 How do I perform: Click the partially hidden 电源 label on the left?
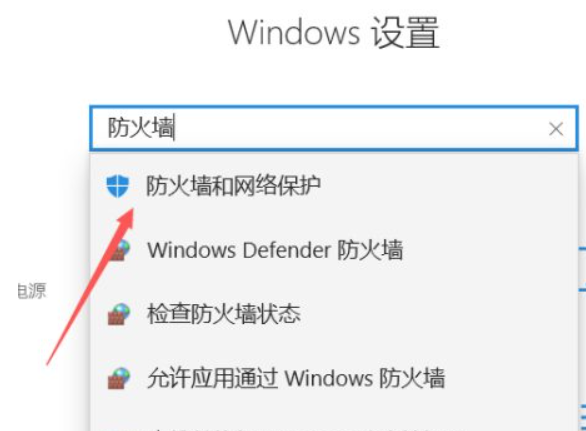pyautogui.click(x=32, y=290)
